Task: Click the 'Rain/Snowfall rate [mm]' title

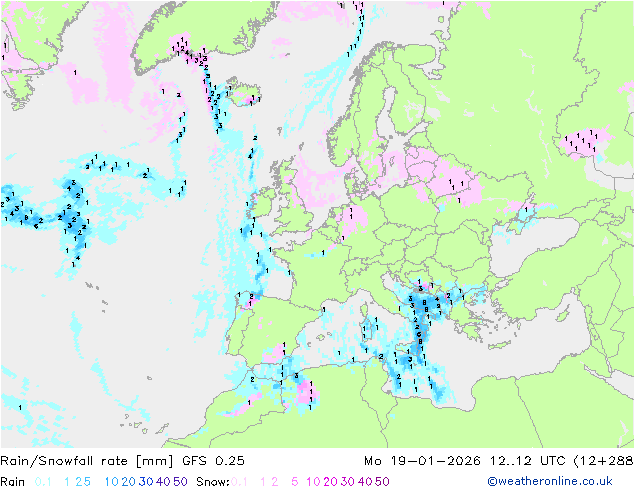Action: (x=87, y=461)
